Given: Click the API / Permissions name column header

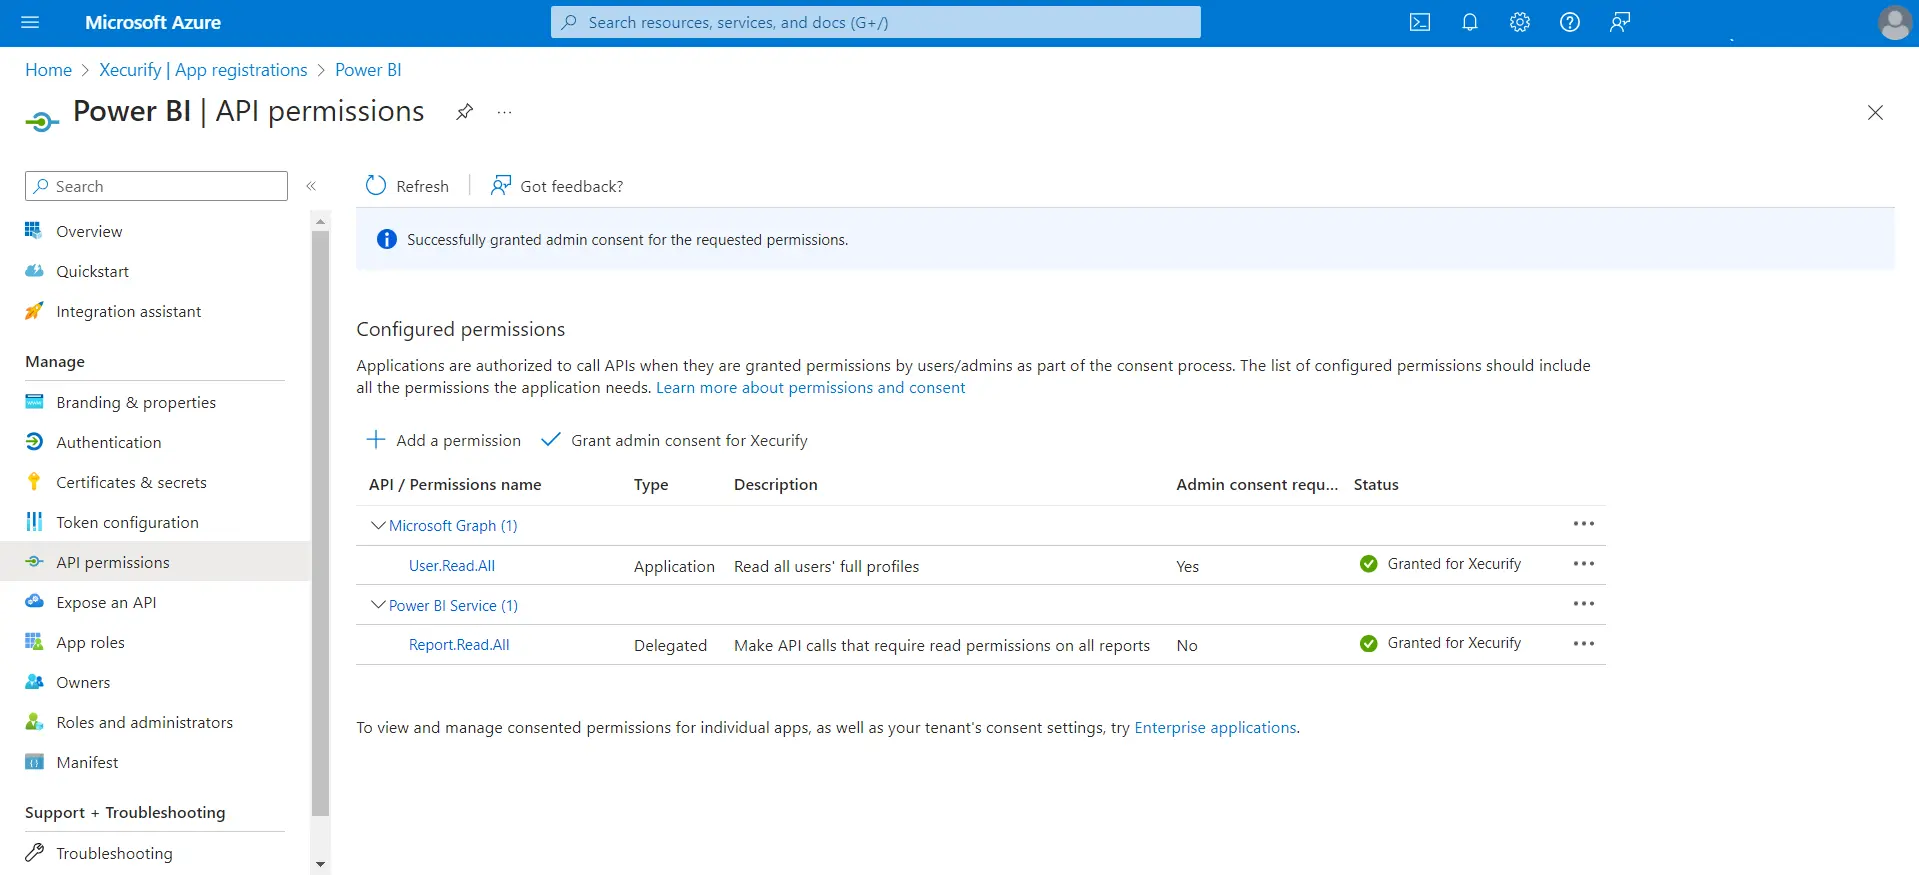Looking at the screenshot, I should point(455,484).
